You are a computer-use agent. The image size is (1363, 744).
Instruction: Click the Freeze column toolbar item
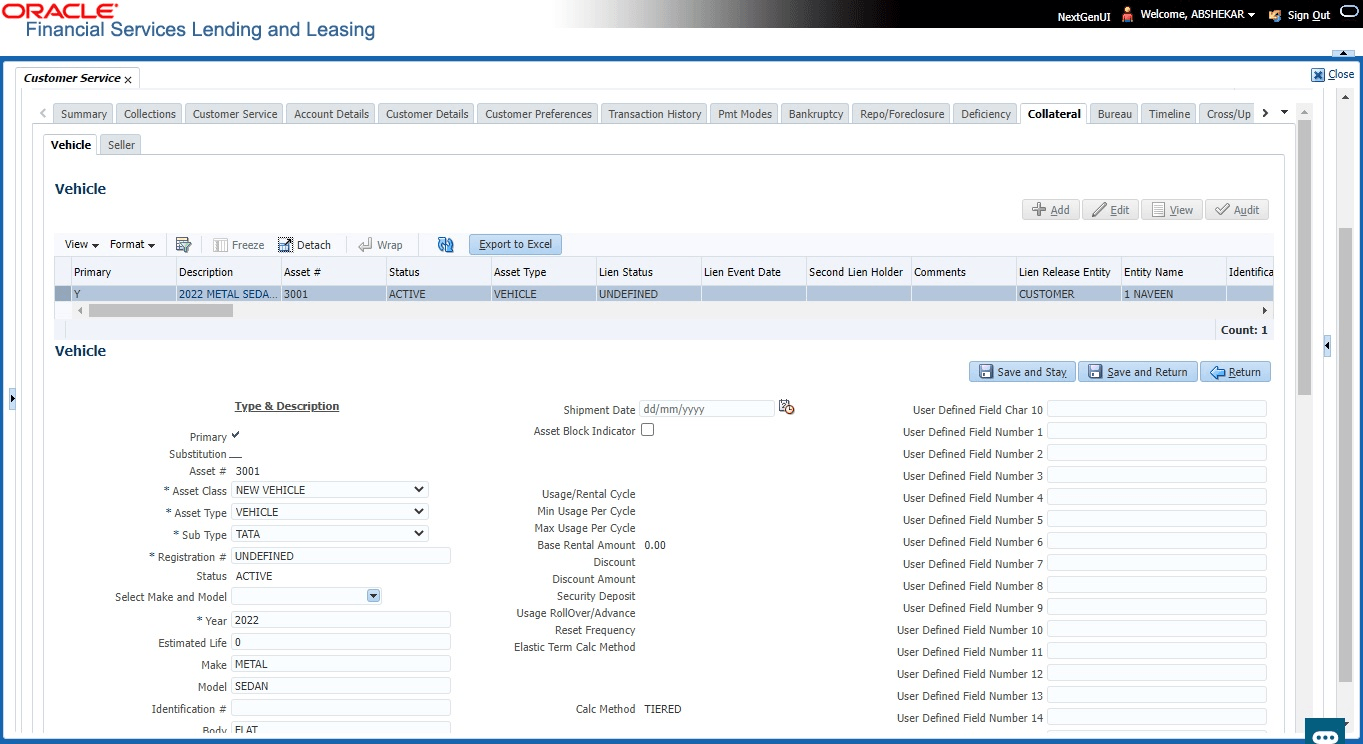pos(238,245)
